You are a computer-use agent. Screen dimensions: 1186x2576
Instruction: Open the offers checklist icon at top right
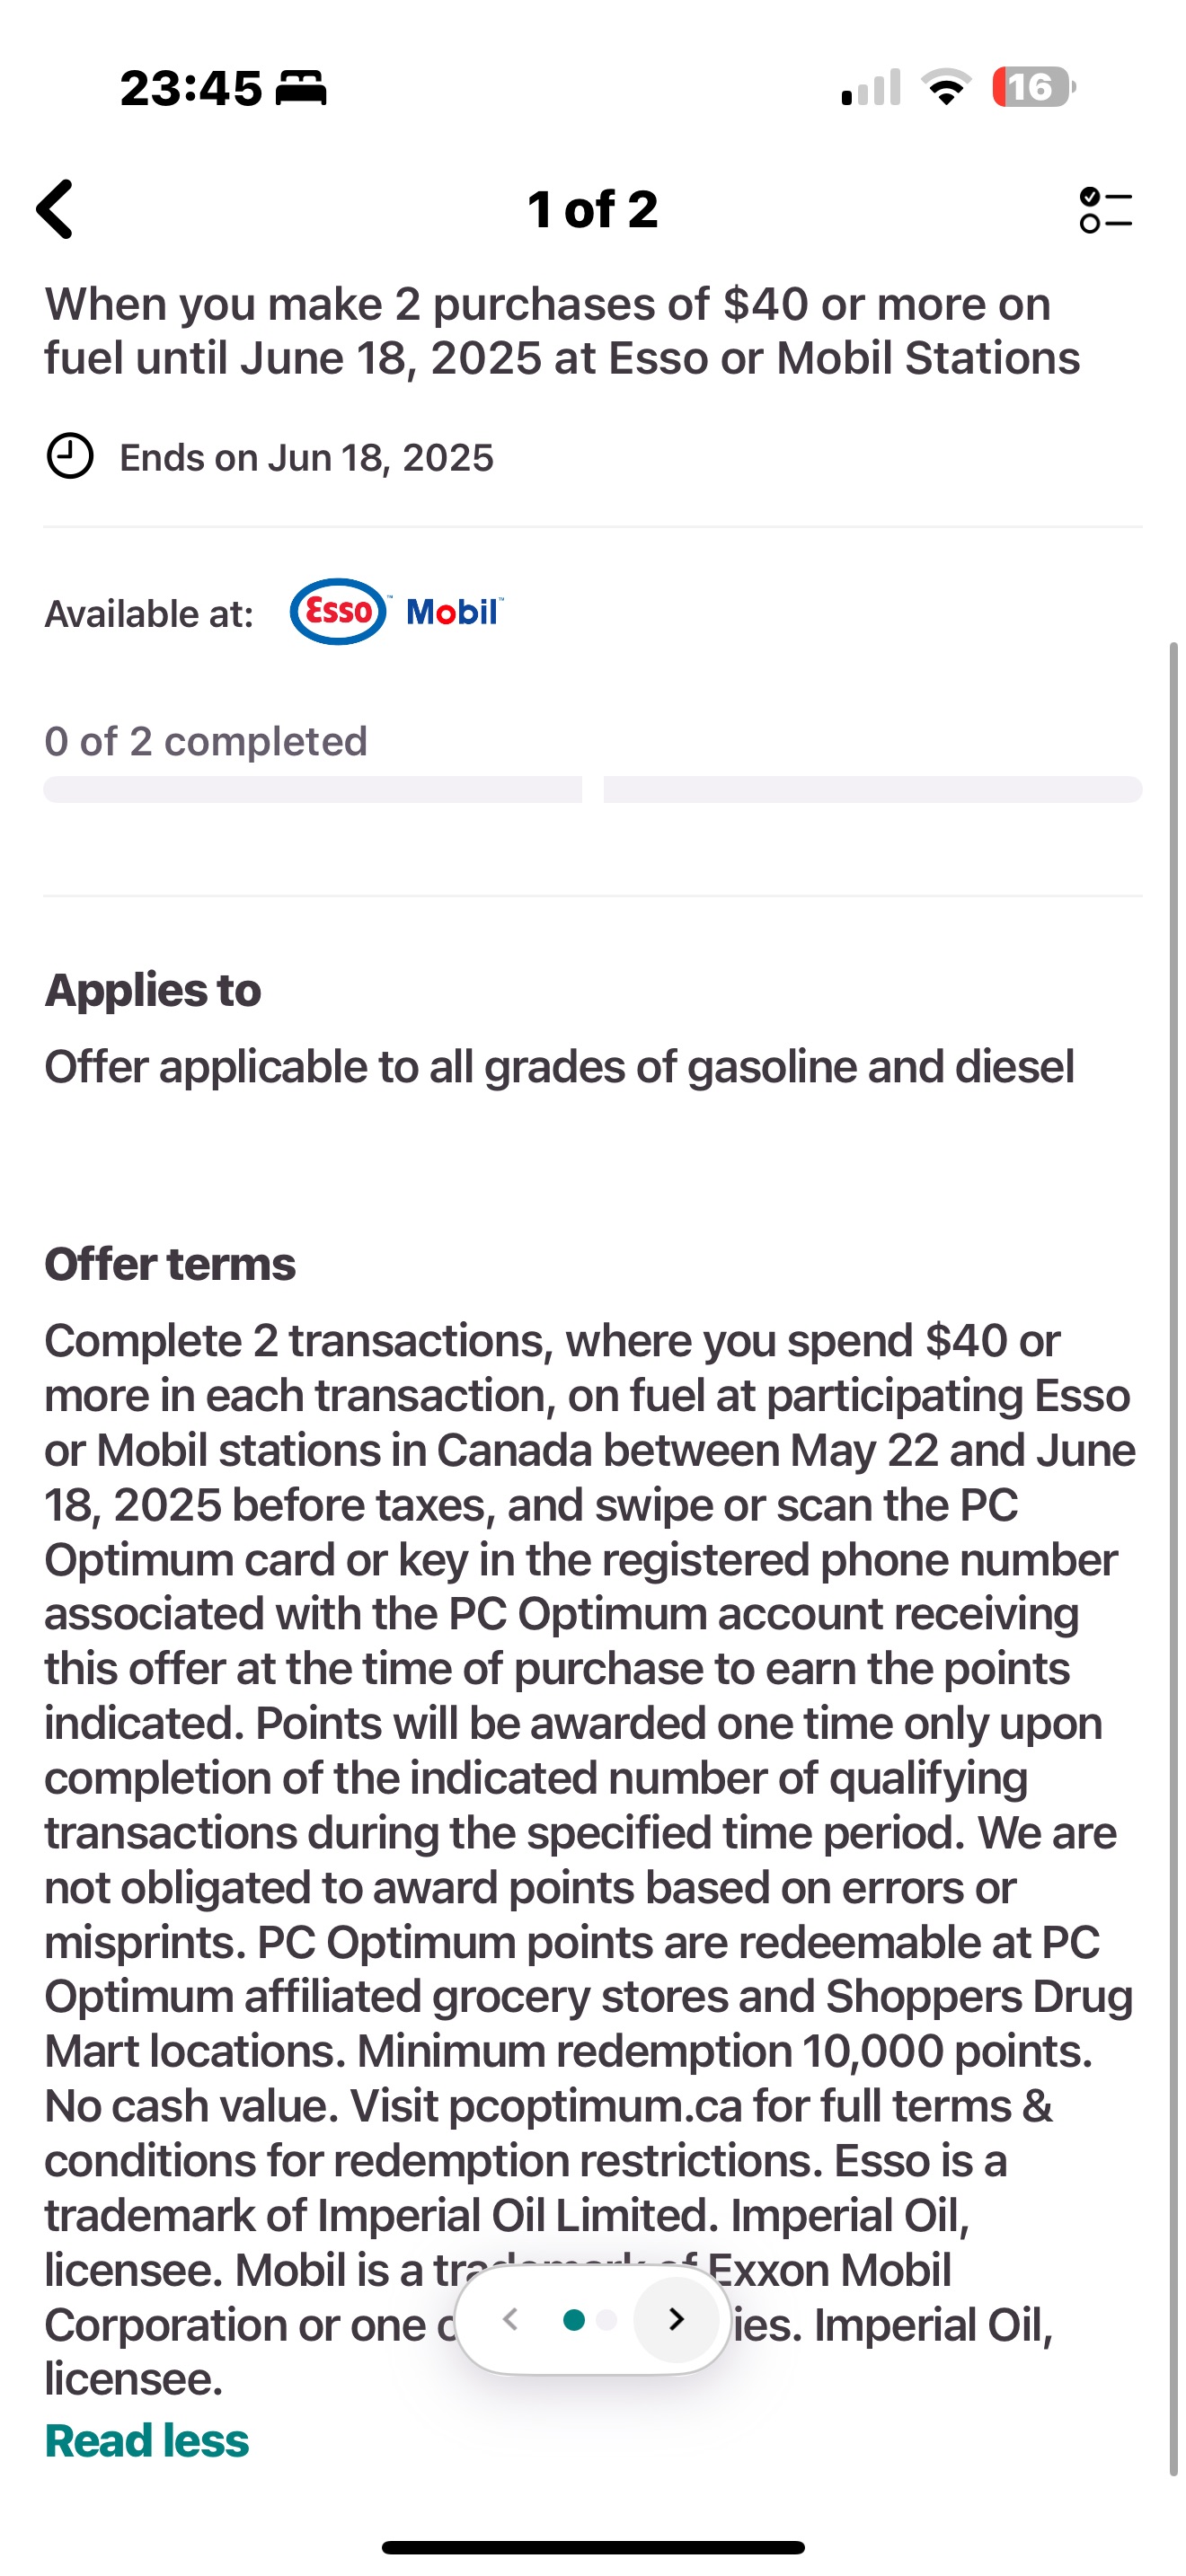[1105, 210]
